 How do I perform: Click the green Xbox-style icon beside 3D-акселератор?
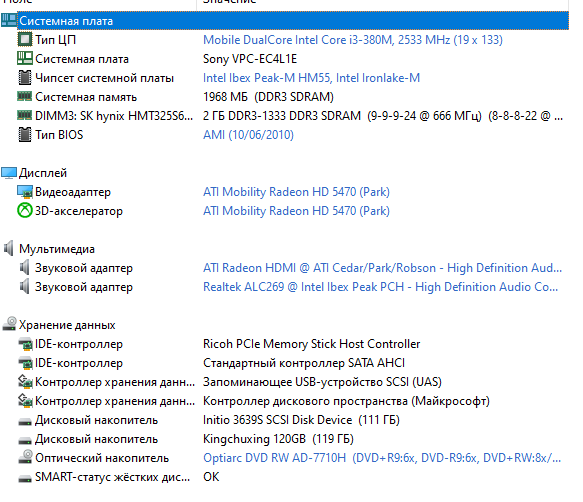[25, 210]
